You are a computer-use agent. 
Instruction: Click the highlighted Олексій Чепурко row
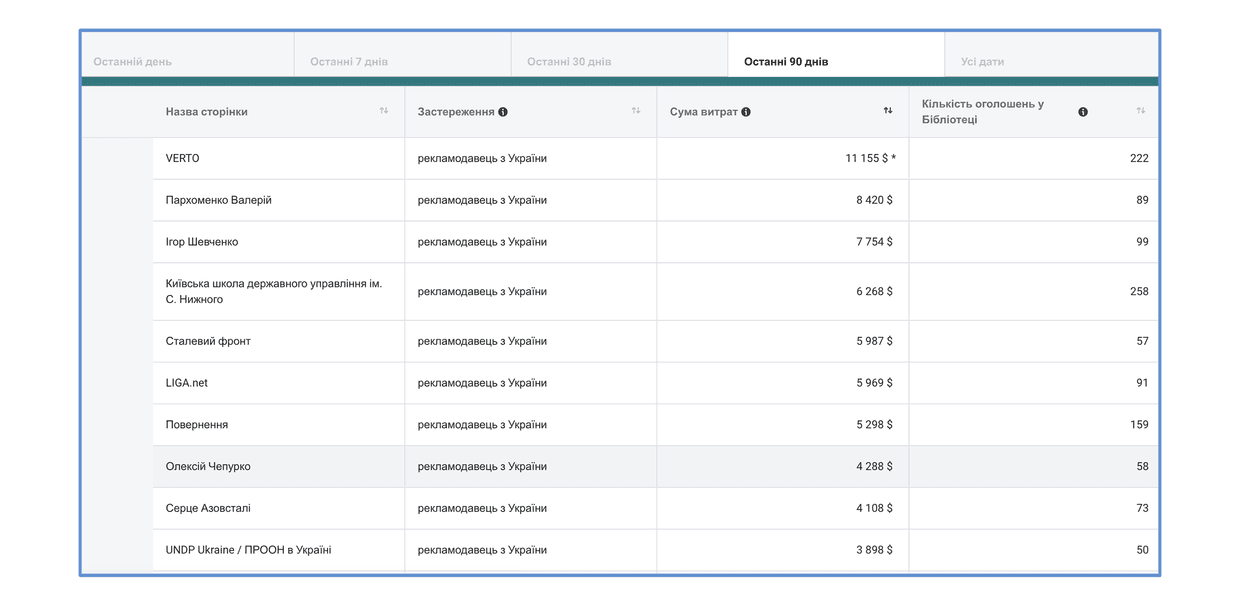[655, 467]
